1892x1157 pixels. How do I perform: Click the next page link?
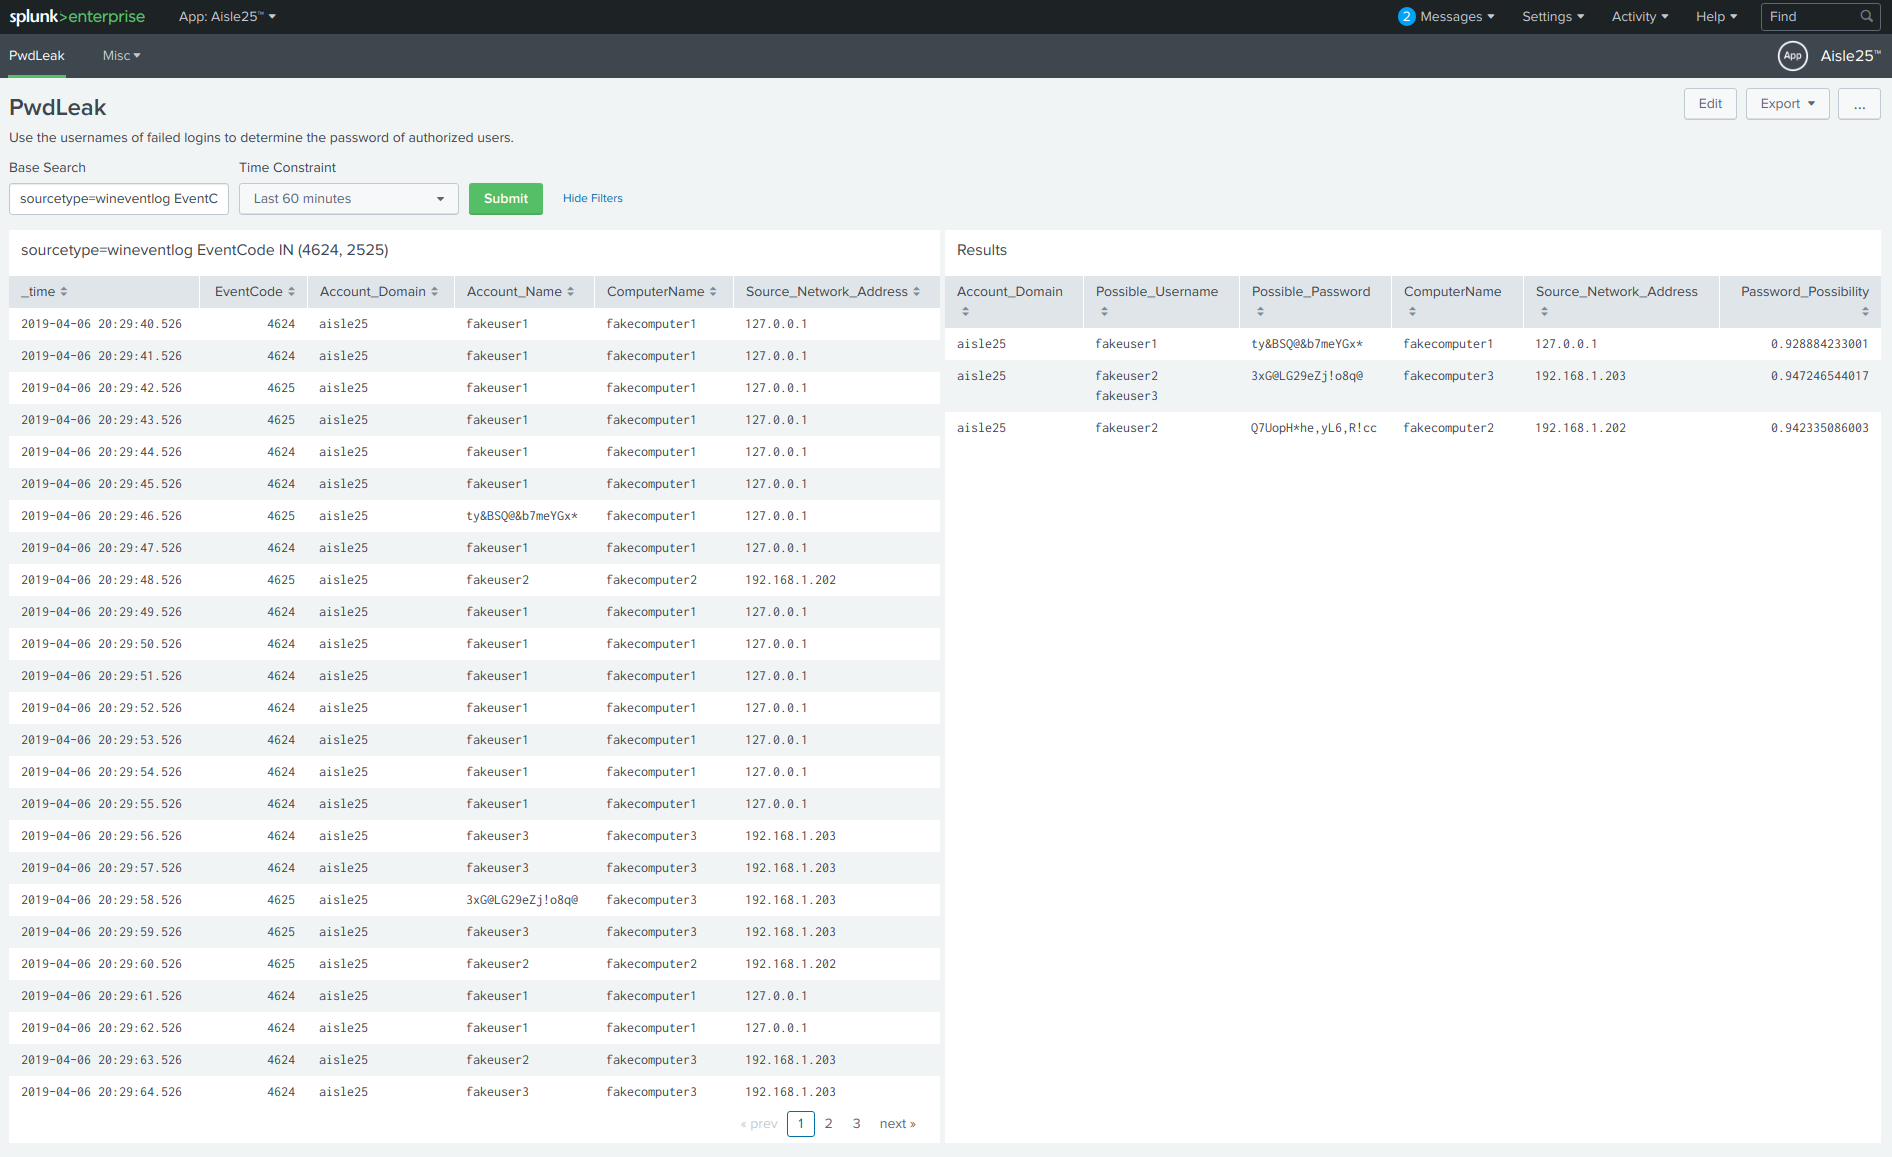[897, 1124]
